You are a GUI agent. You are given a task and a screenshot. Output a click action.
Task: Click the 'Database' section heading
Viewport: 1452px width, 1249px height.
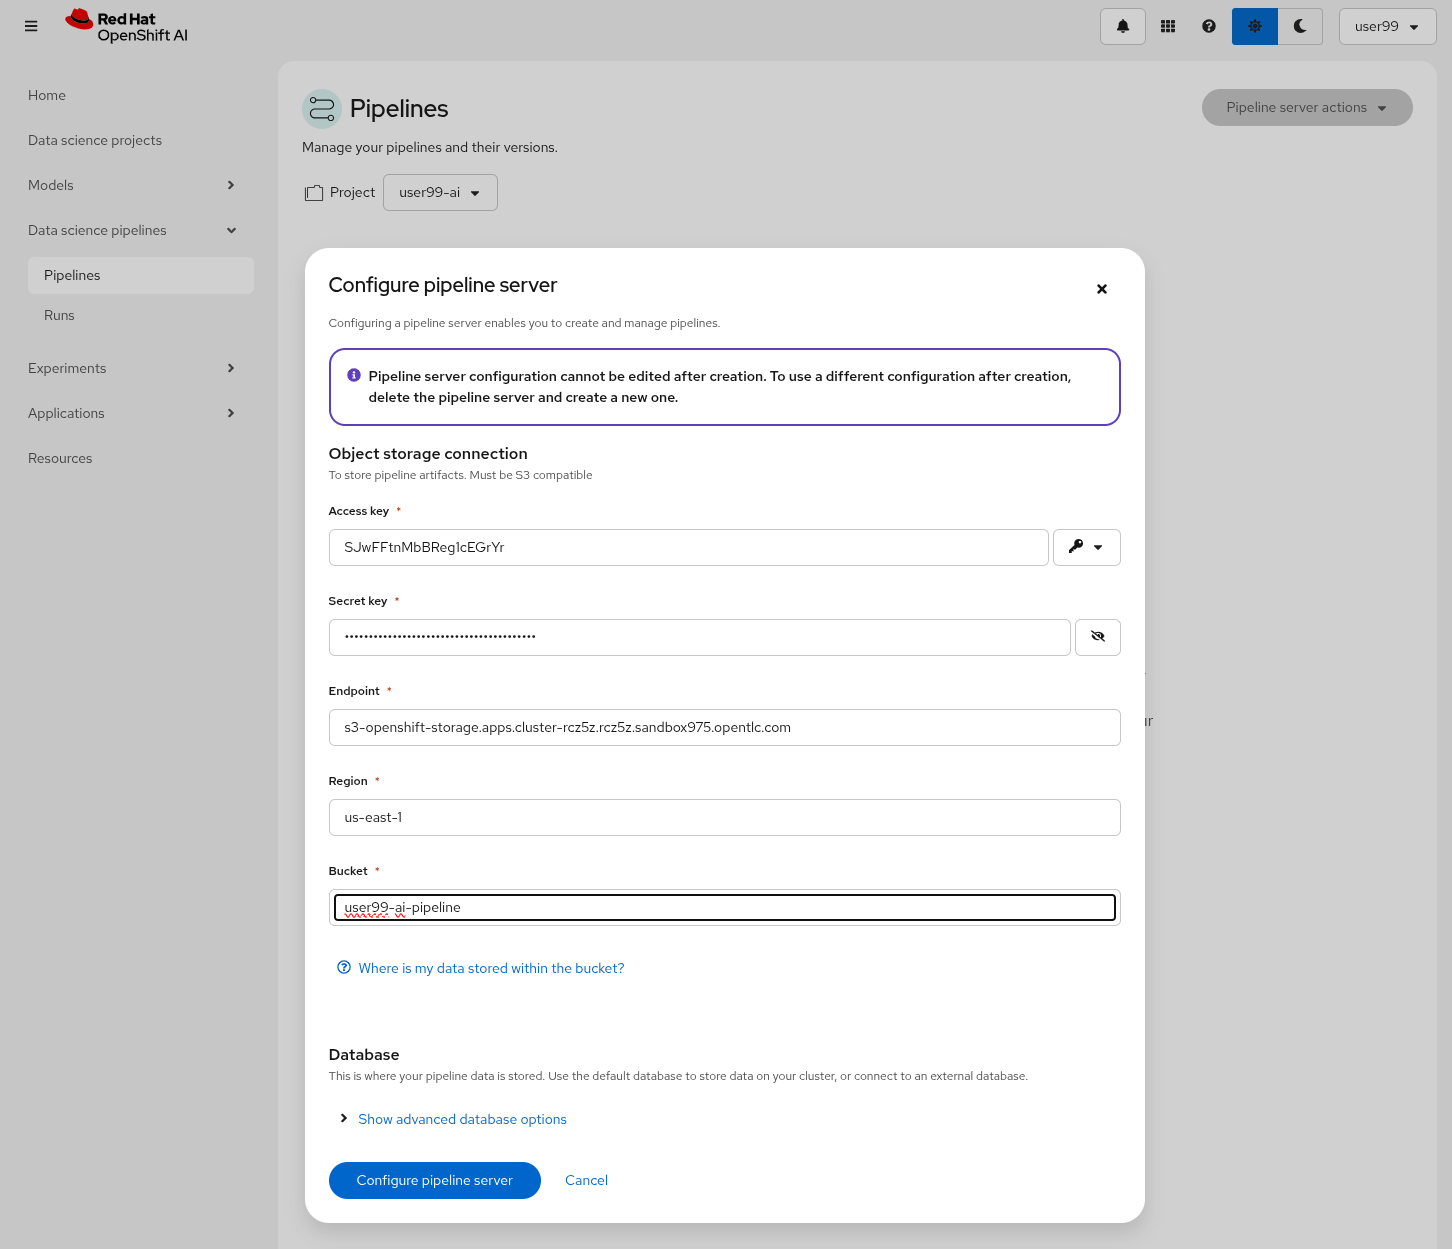tap(364, 1054)
